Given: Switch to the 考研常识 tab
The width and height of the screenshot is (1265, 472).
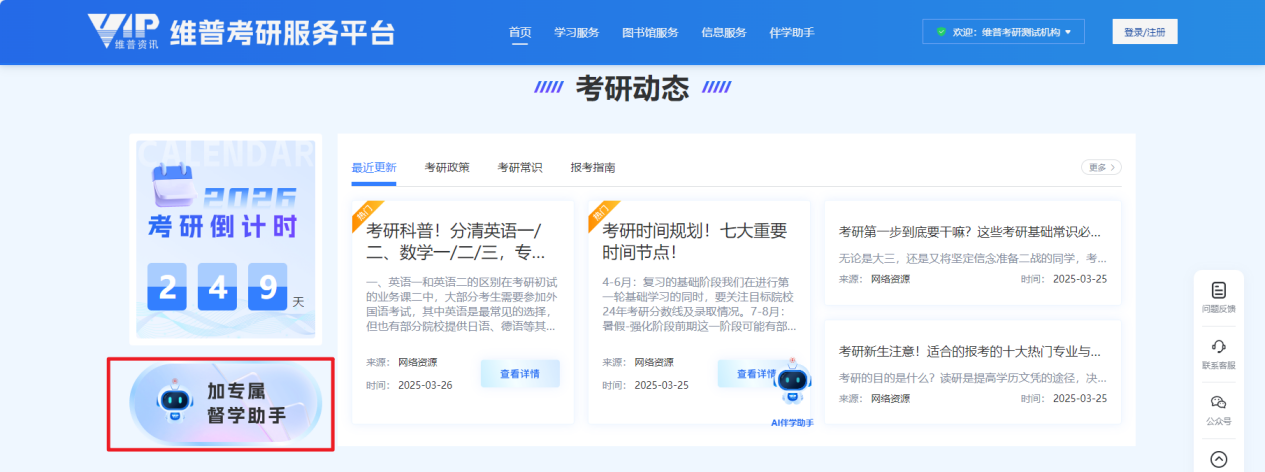Looking at the screenshot, I should pos(520,167).
